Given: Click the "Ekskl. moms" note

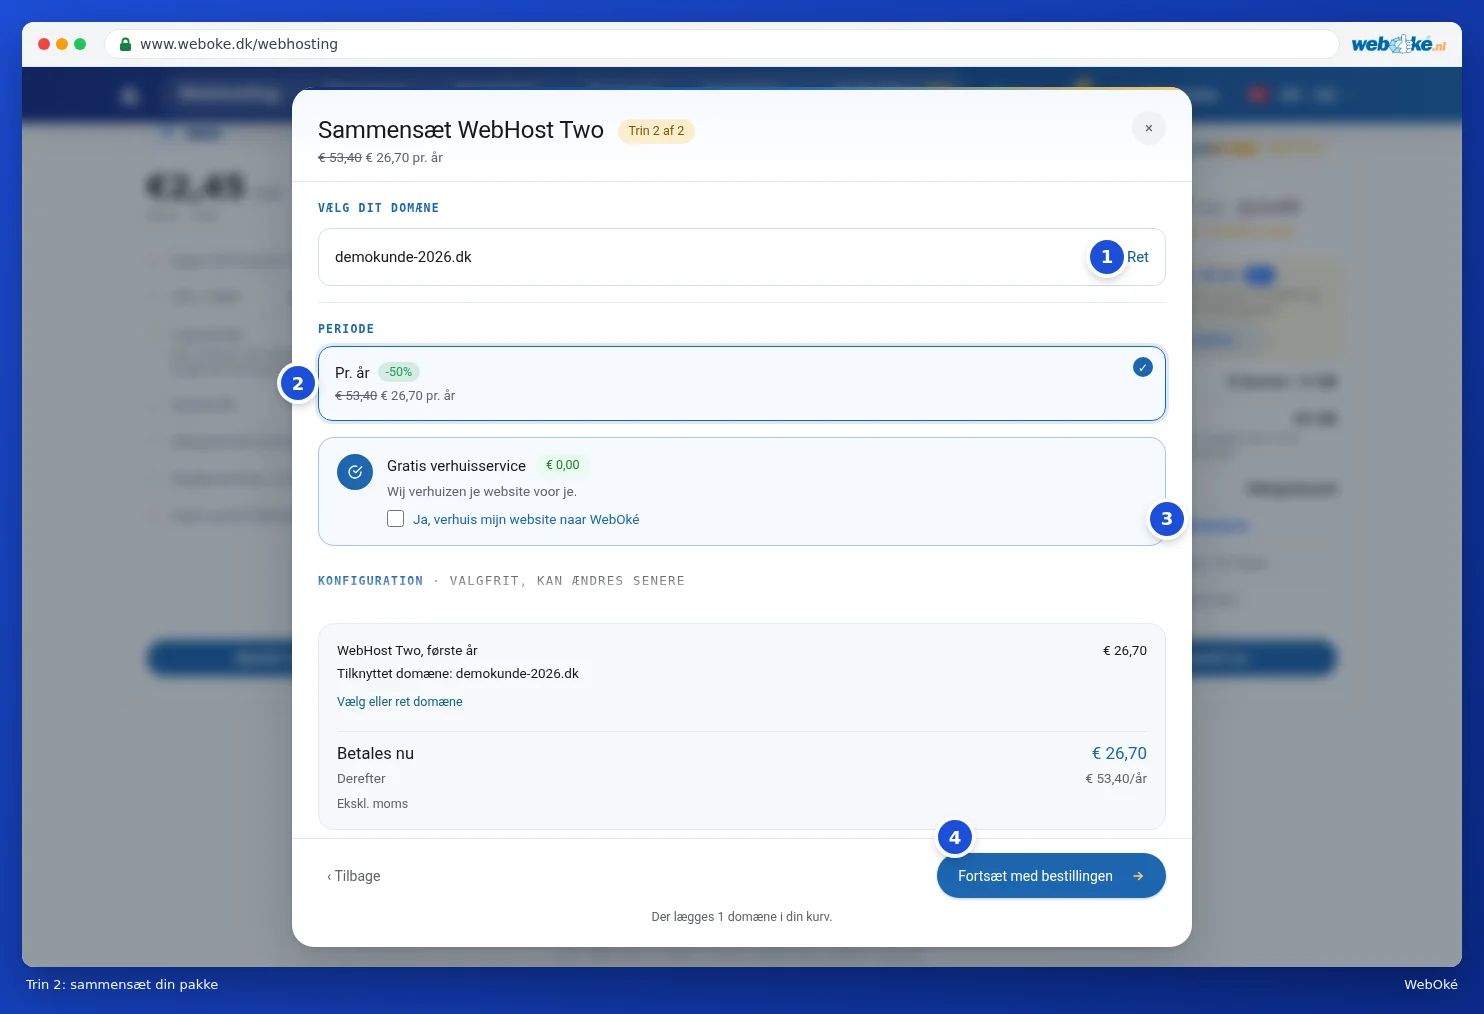Looking at the screenshot, I should [x=372, y=804].
